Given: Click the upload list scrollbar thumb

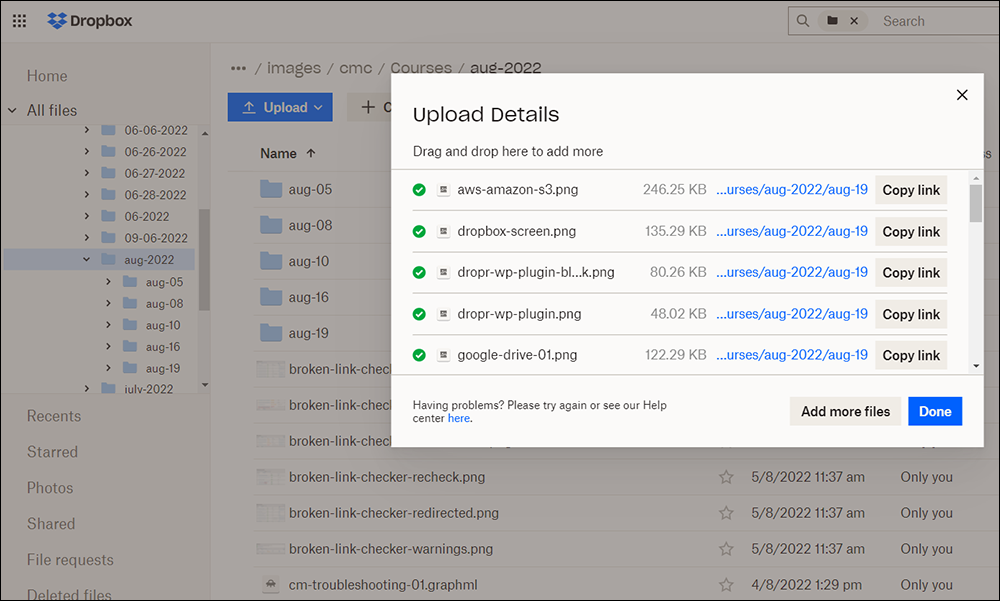Looking at the screenshot, I should 976,204.
